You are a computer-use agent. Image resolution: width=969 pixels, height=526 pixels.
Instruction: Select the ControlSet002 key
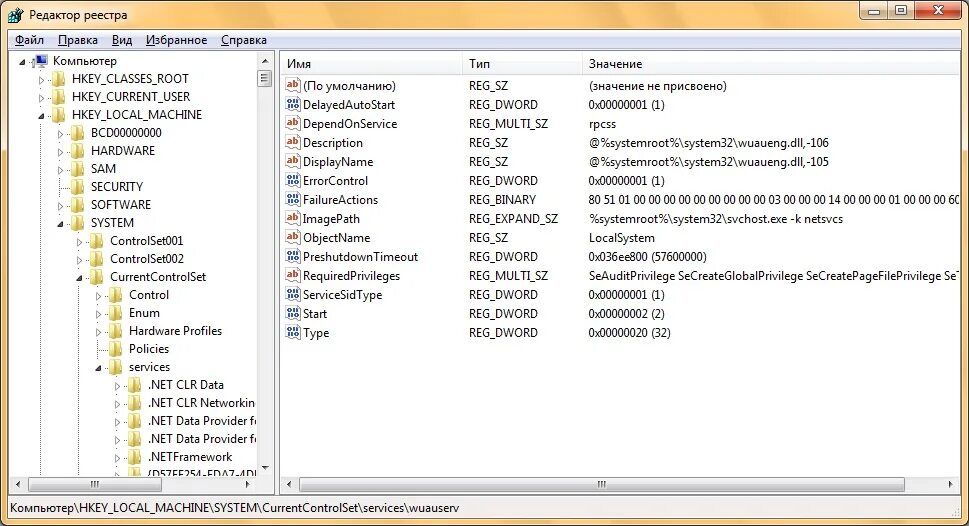click(146, 259)
